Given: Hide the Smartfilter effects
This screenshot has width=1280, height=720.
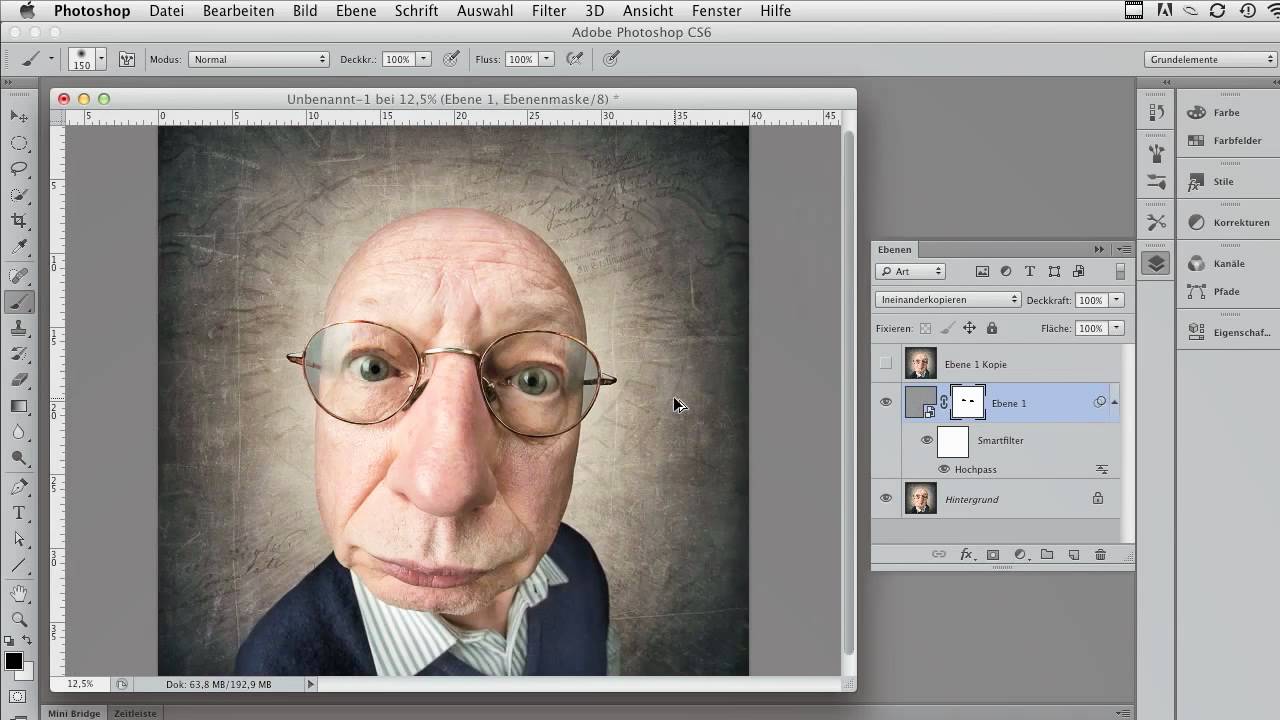Looking at the screenshot, I should pyautogui.click(x=927, y=440).
